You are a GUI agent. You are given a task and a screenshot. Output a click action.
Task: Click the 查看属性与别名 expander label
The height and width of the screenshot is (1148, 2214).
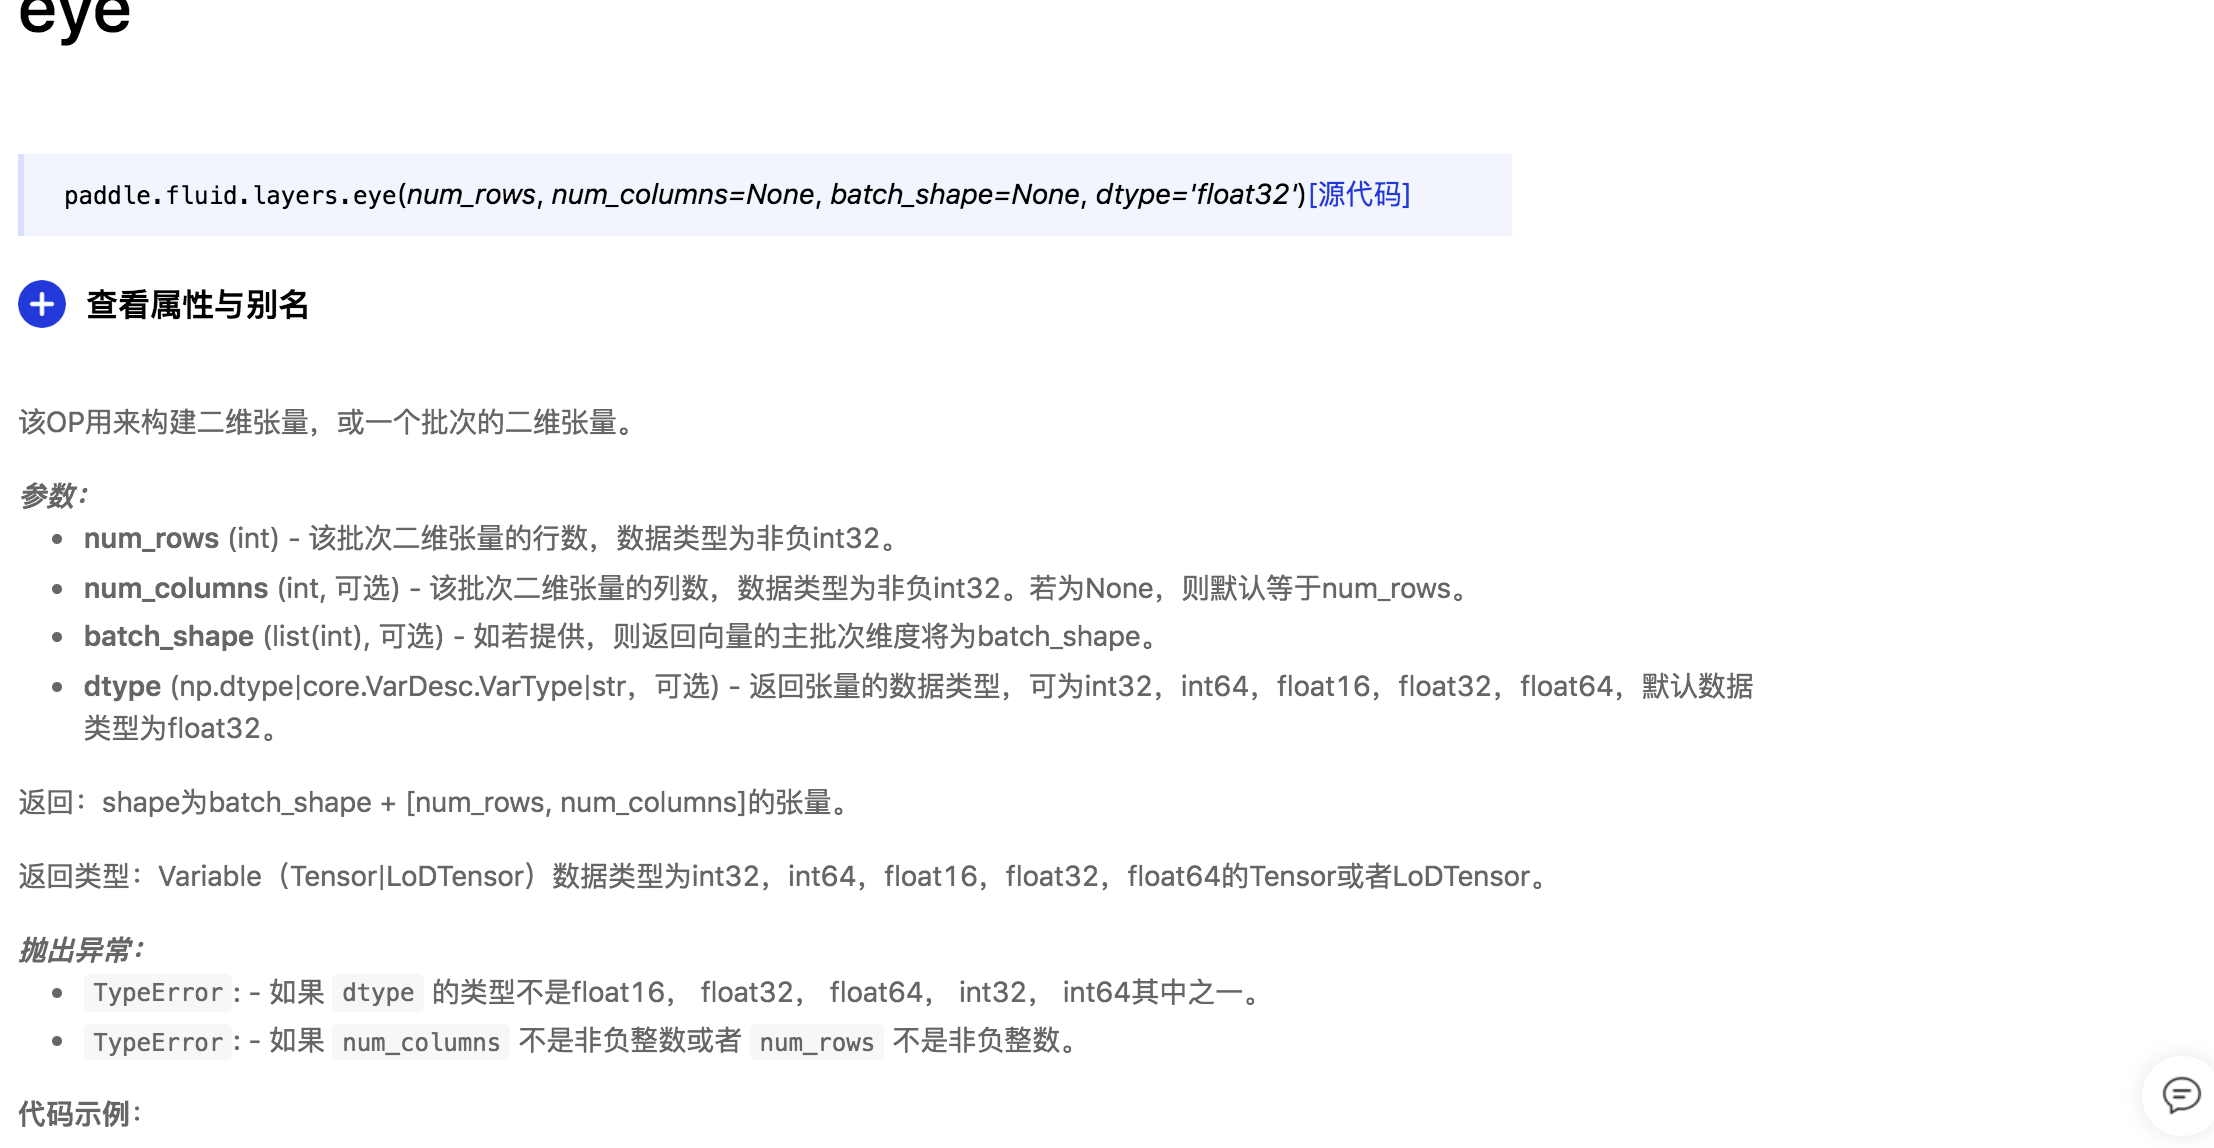click(197, 305)
